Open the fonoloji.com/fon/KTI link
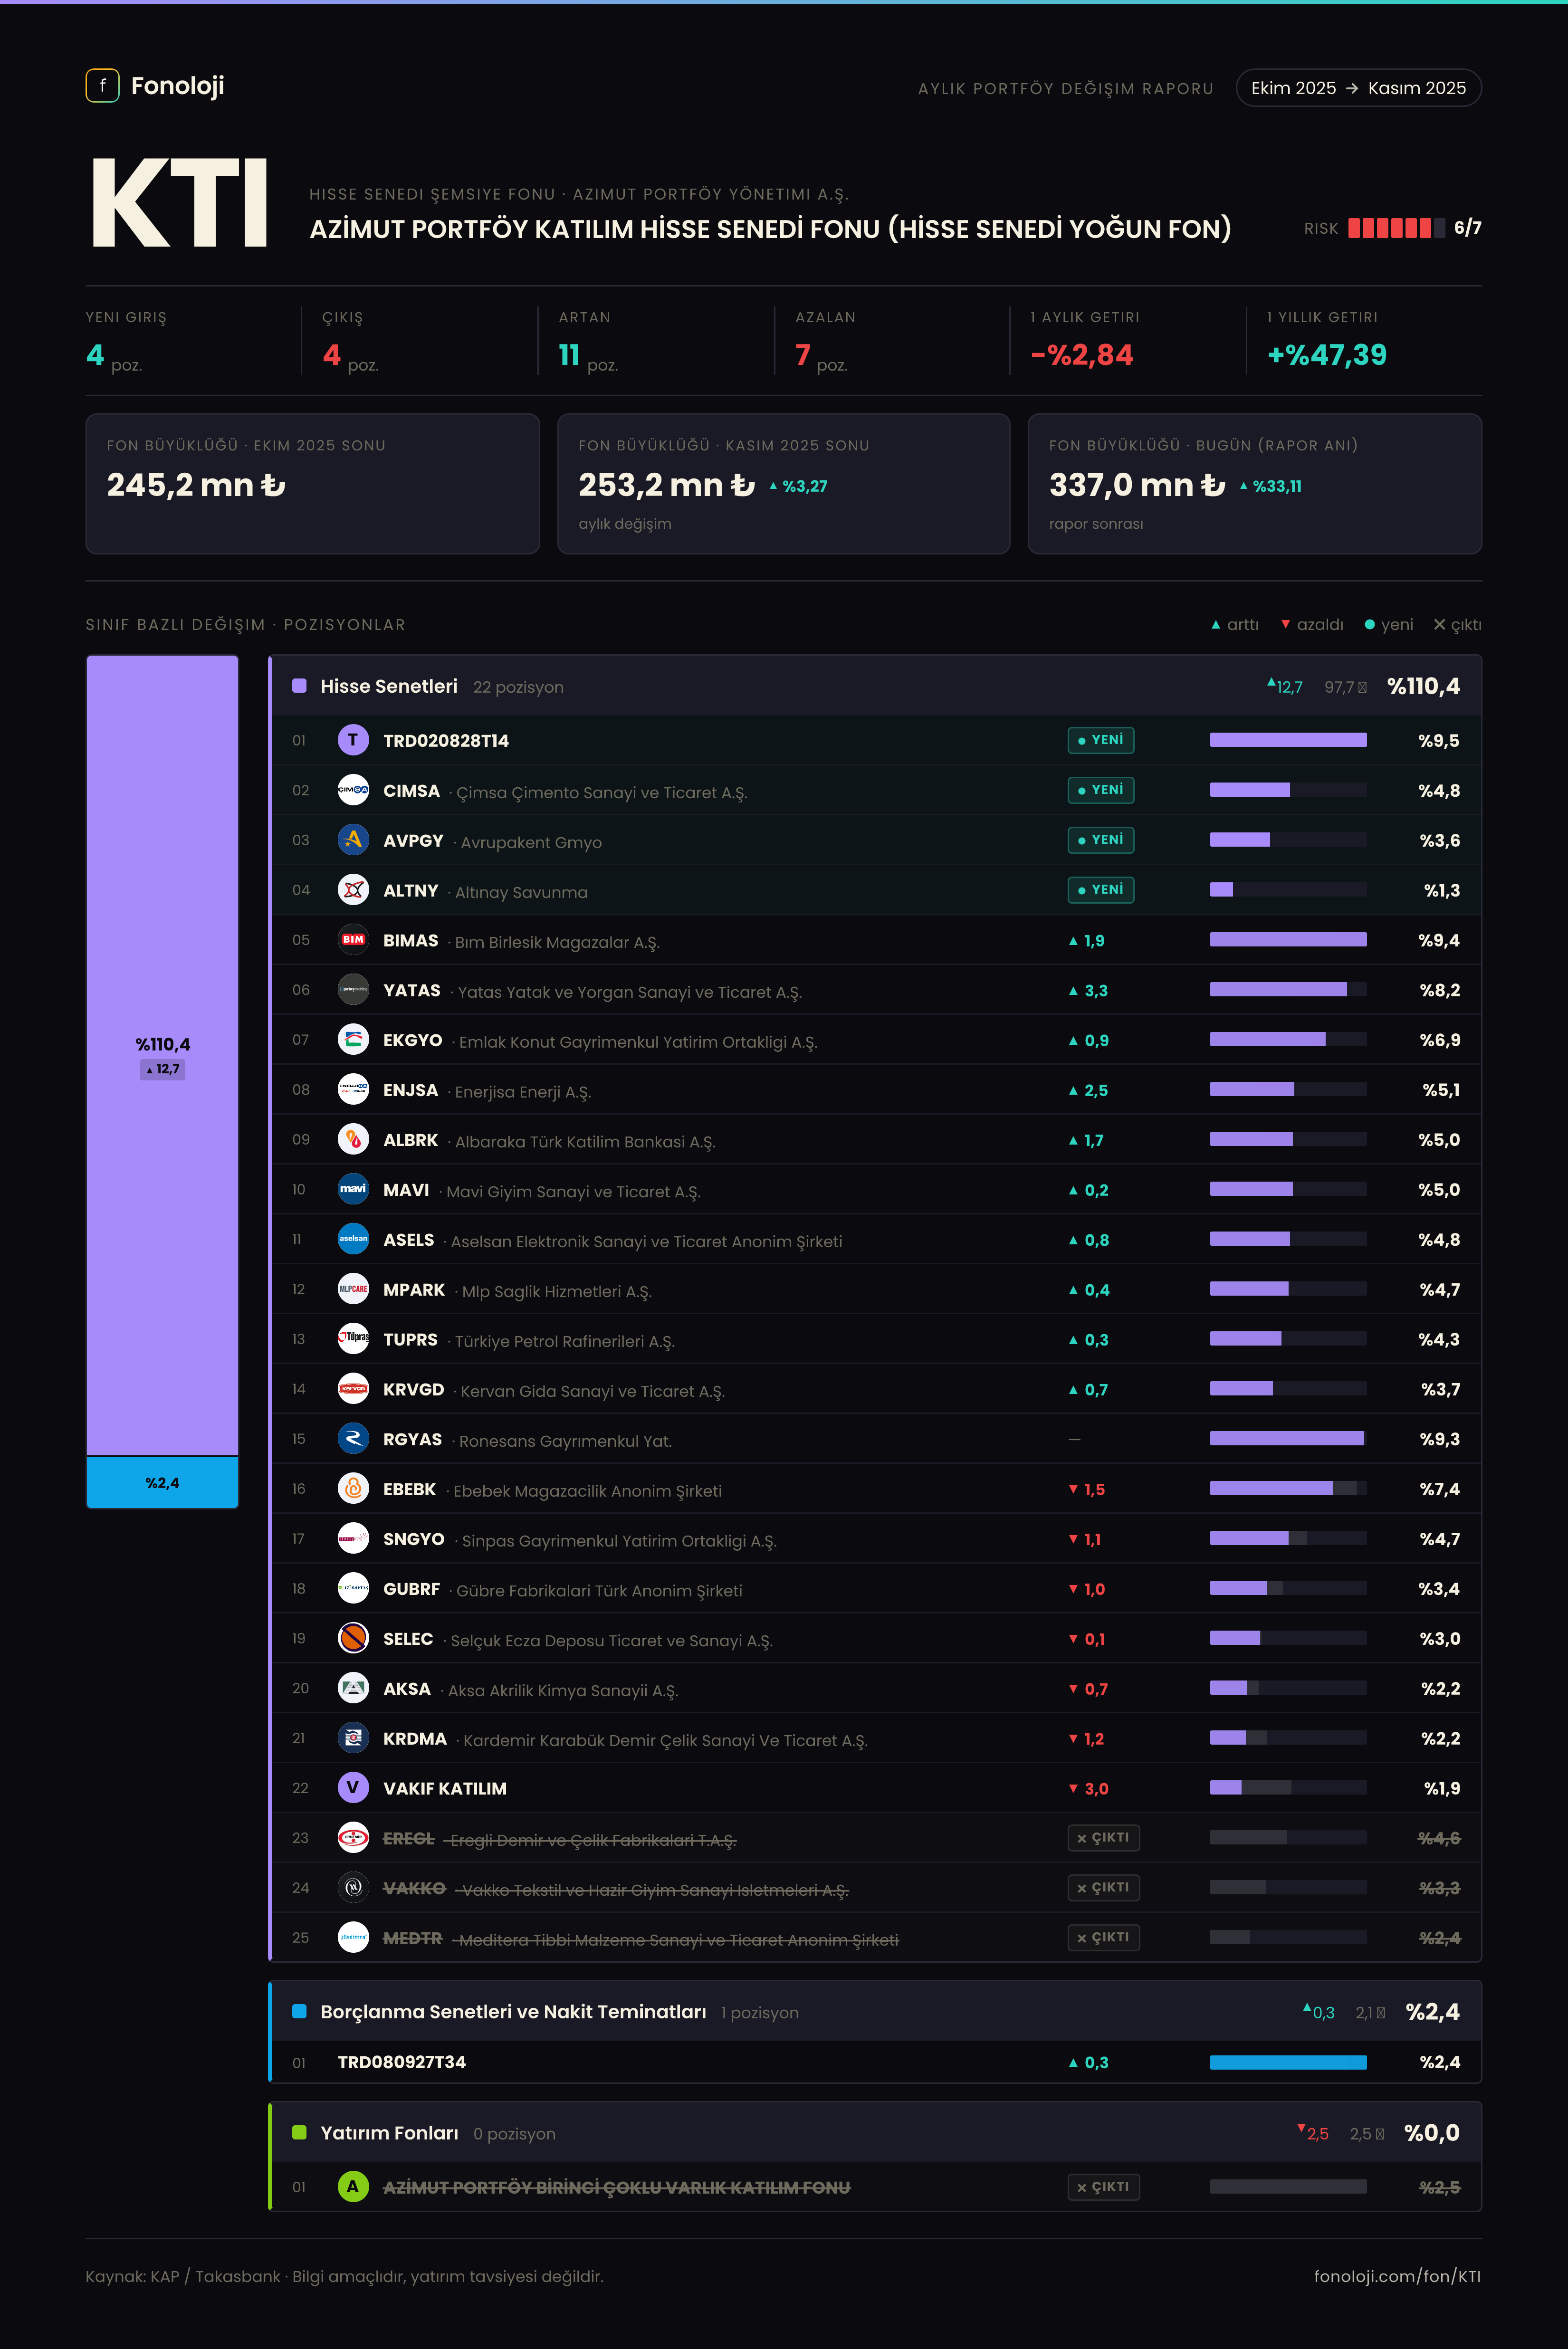The height and width of the screenshot is (2349, 1568). tap(1397, 2277)
